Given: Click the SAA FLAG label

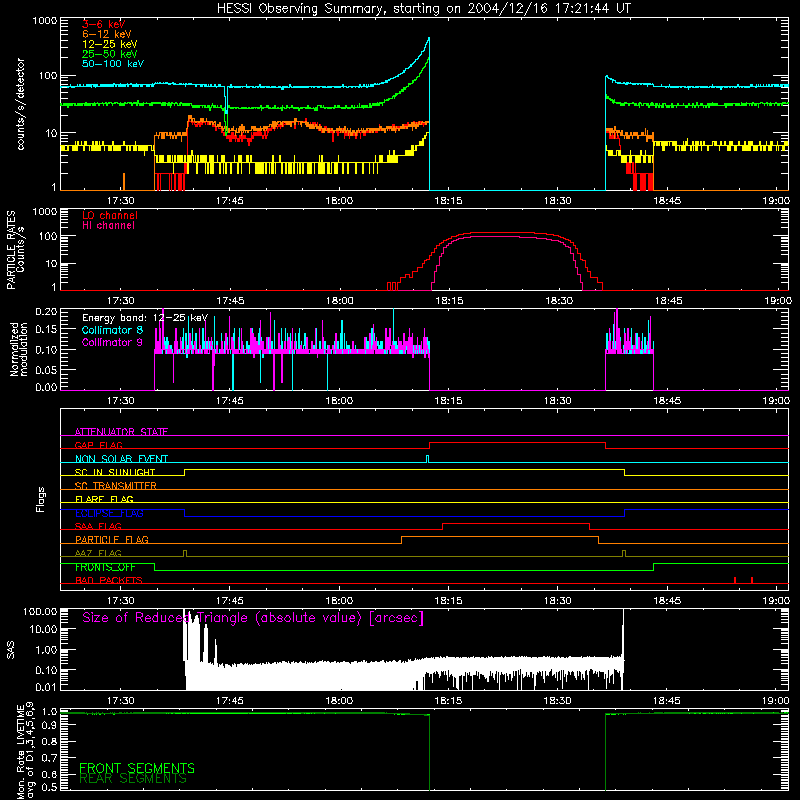Looking at the screenshot, I should [98, 526].
